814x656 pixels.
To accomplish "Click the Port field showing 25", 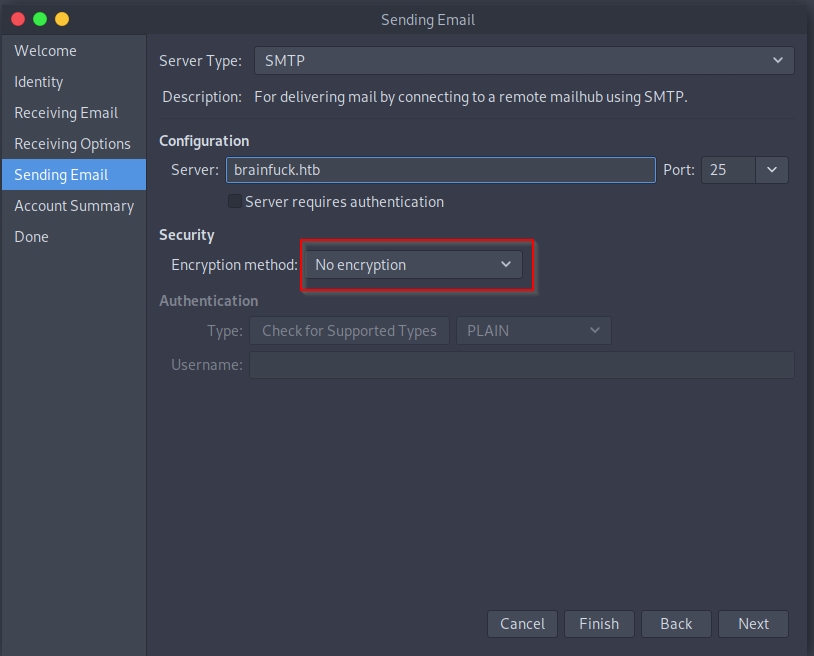I will pos(728,170).
